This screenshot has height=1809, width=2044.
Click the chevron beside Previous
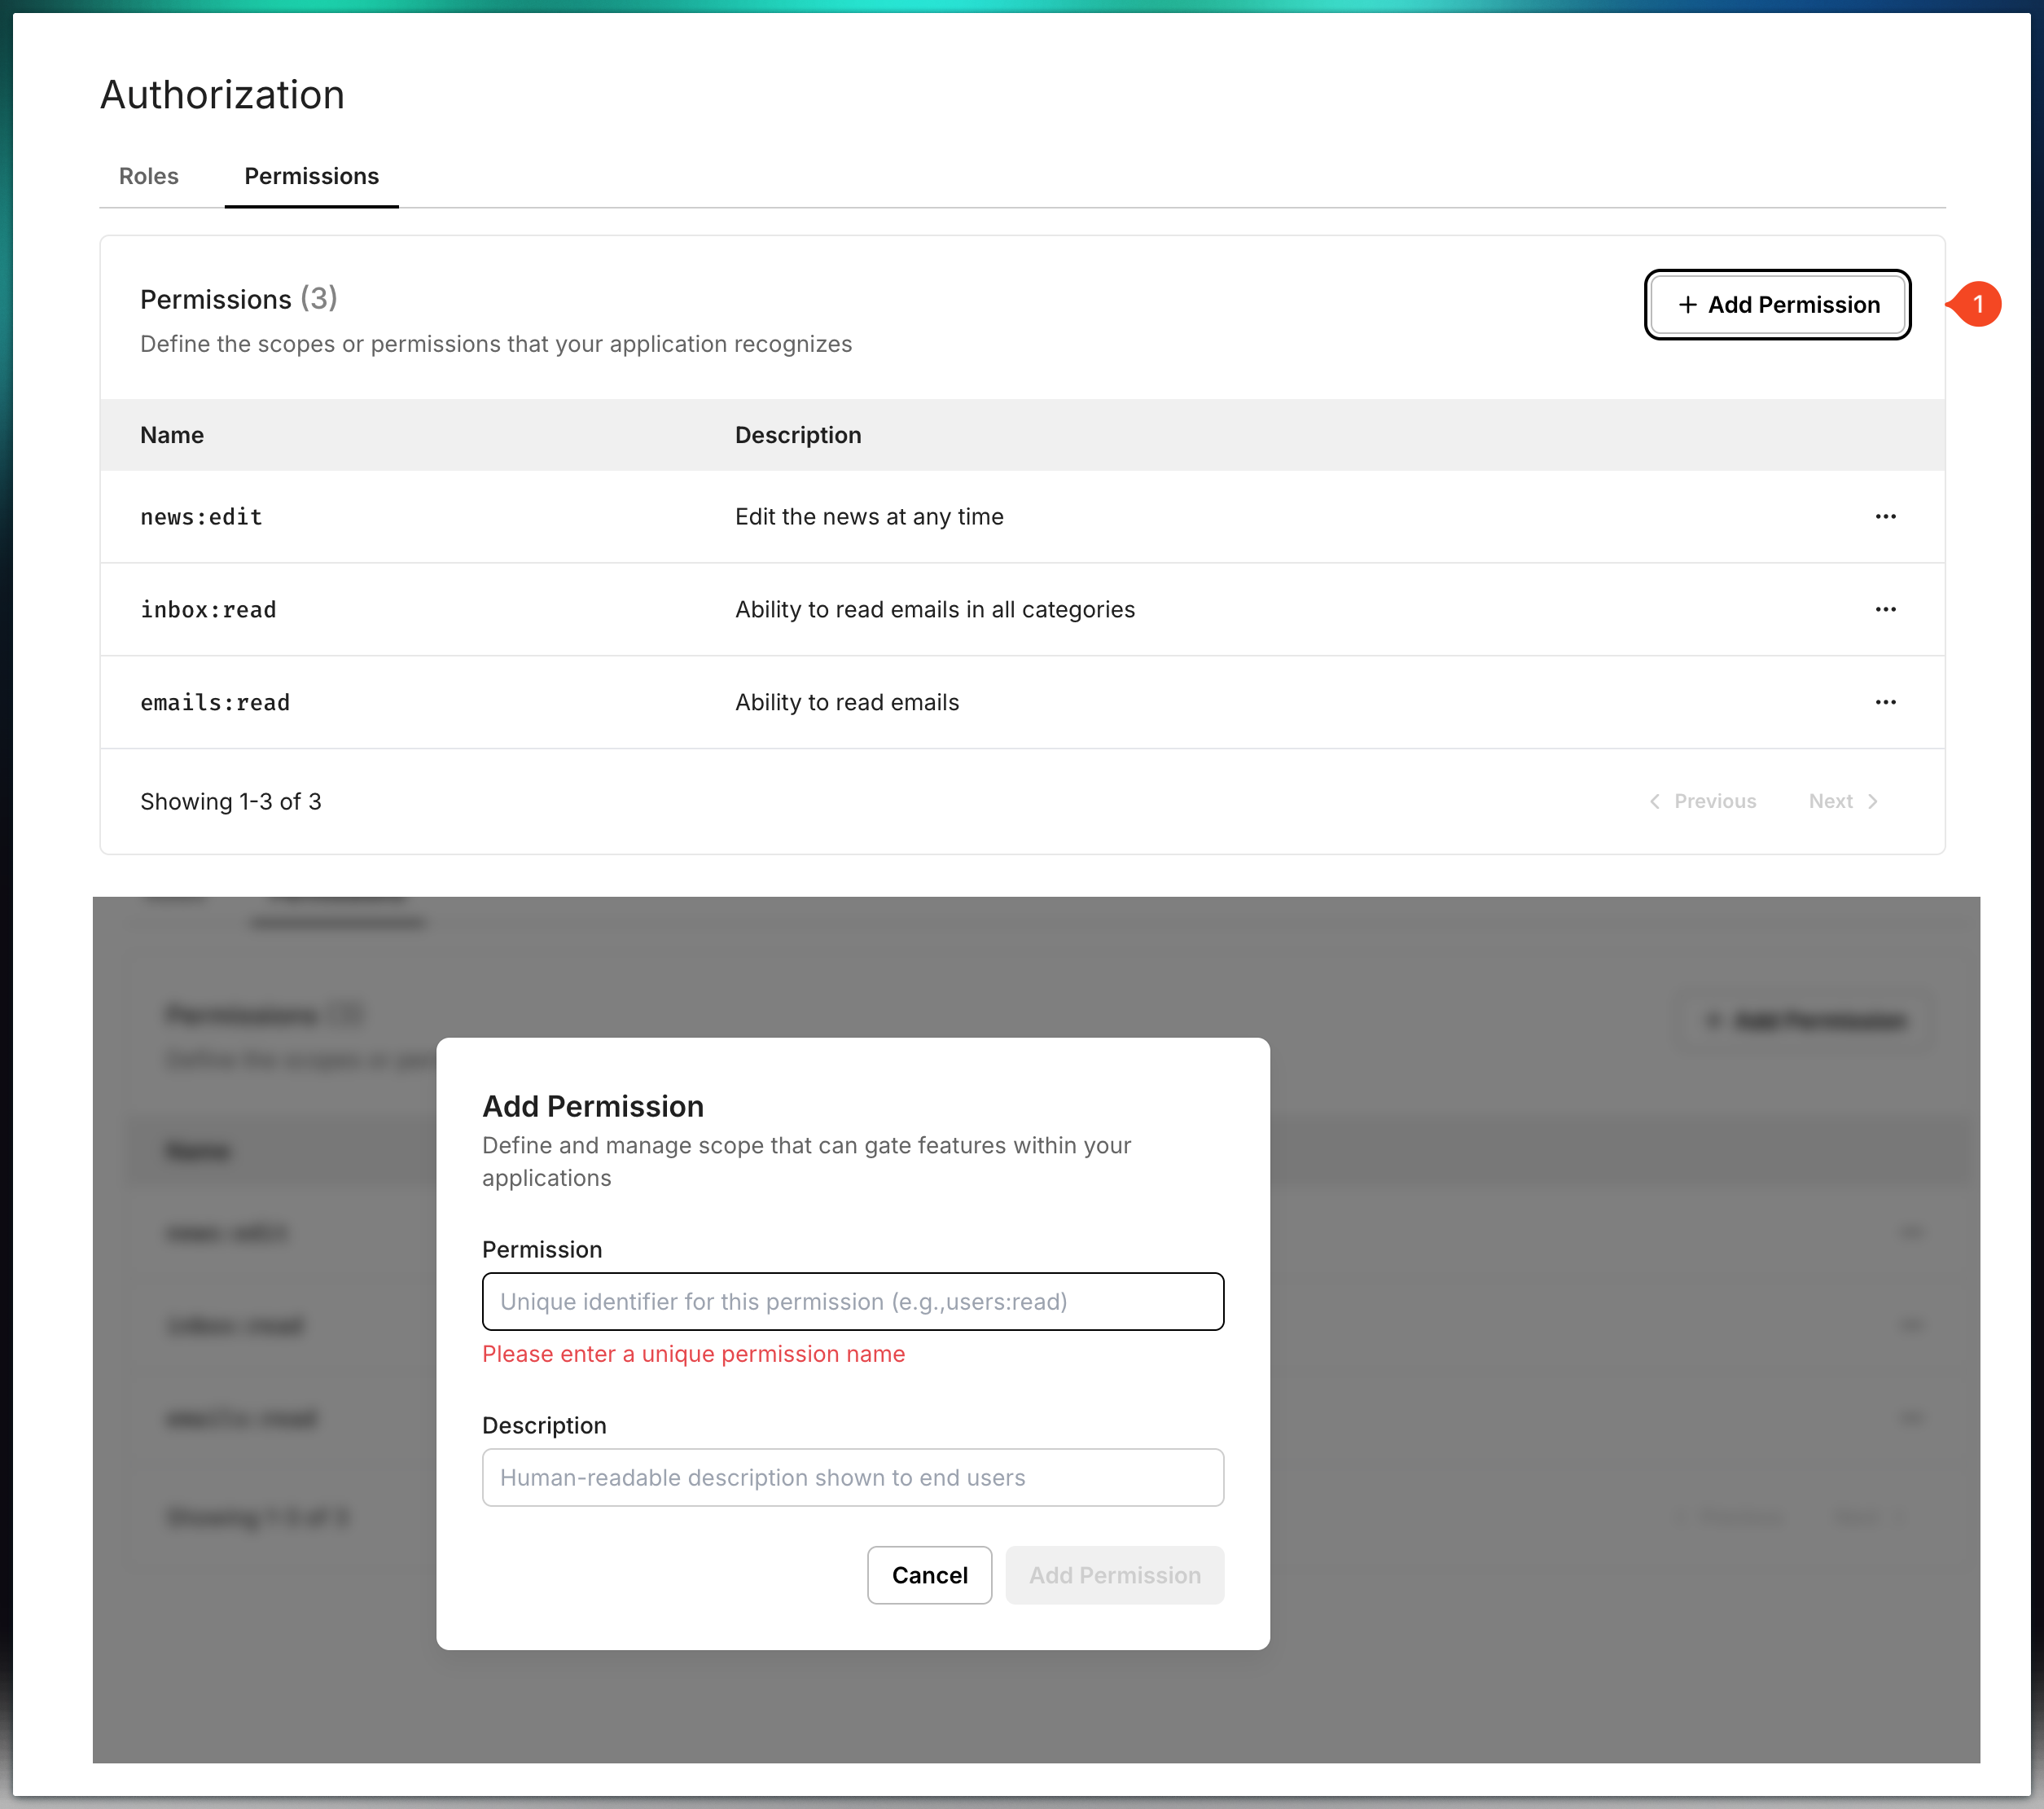tap(1655, 801)
